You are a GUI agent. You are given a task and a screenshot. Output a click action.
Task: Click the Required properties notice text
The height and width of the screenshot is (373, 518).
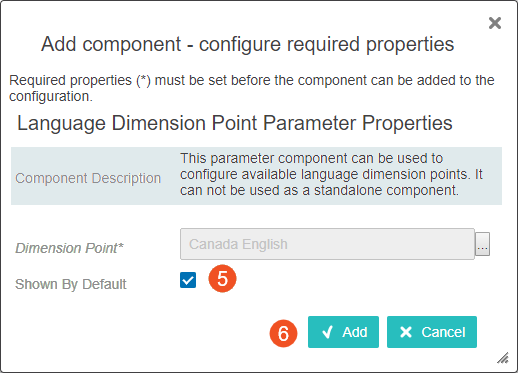point(252,88)
